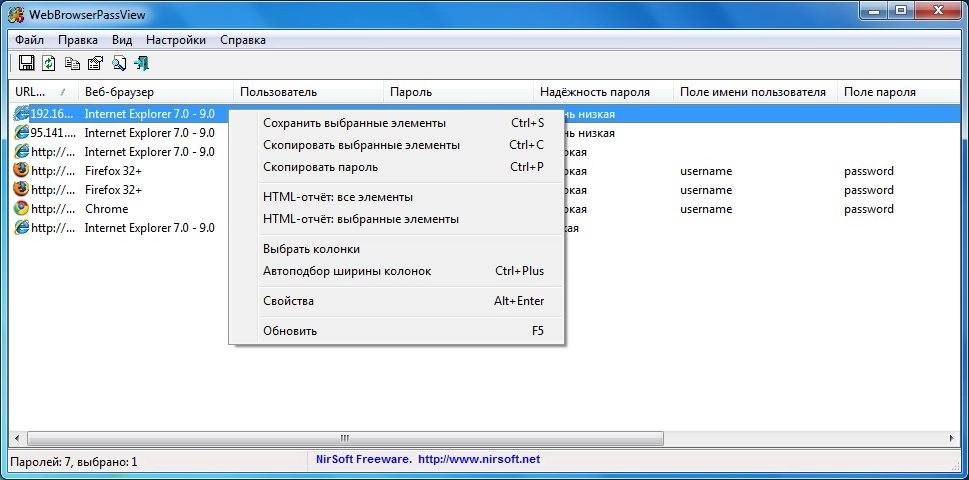The width and height of the screenshot is (969, 480).
Task: Click the IE icon of the 192.16 row
Action: click(22, 114)
